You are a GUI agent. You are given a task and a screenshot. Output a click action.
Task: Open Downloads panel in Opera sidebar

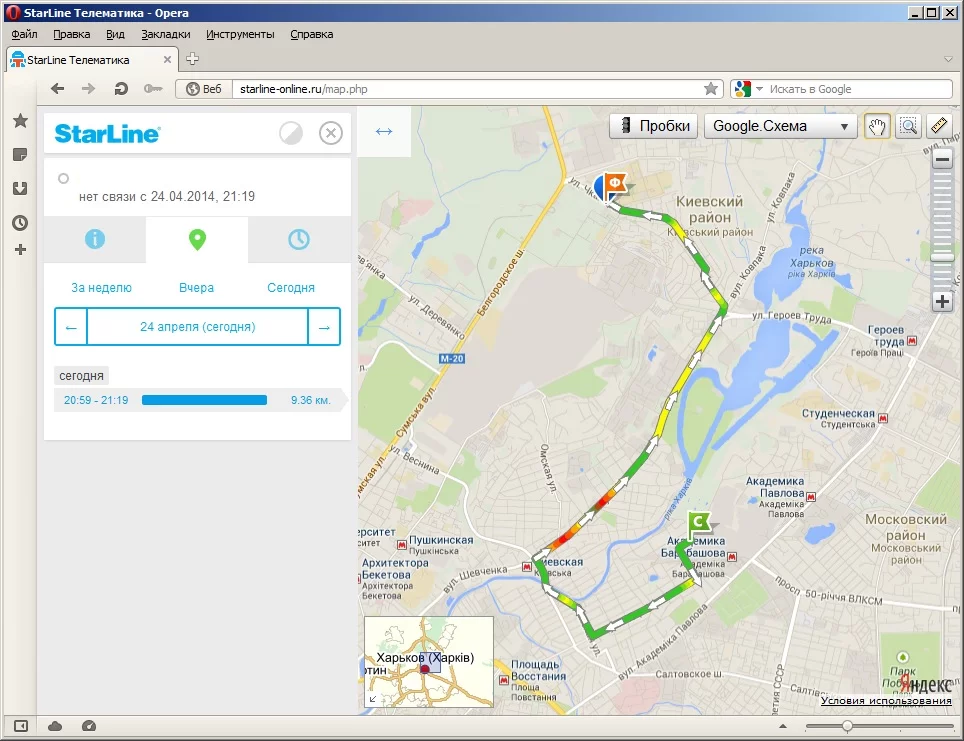tap(20, 188)
